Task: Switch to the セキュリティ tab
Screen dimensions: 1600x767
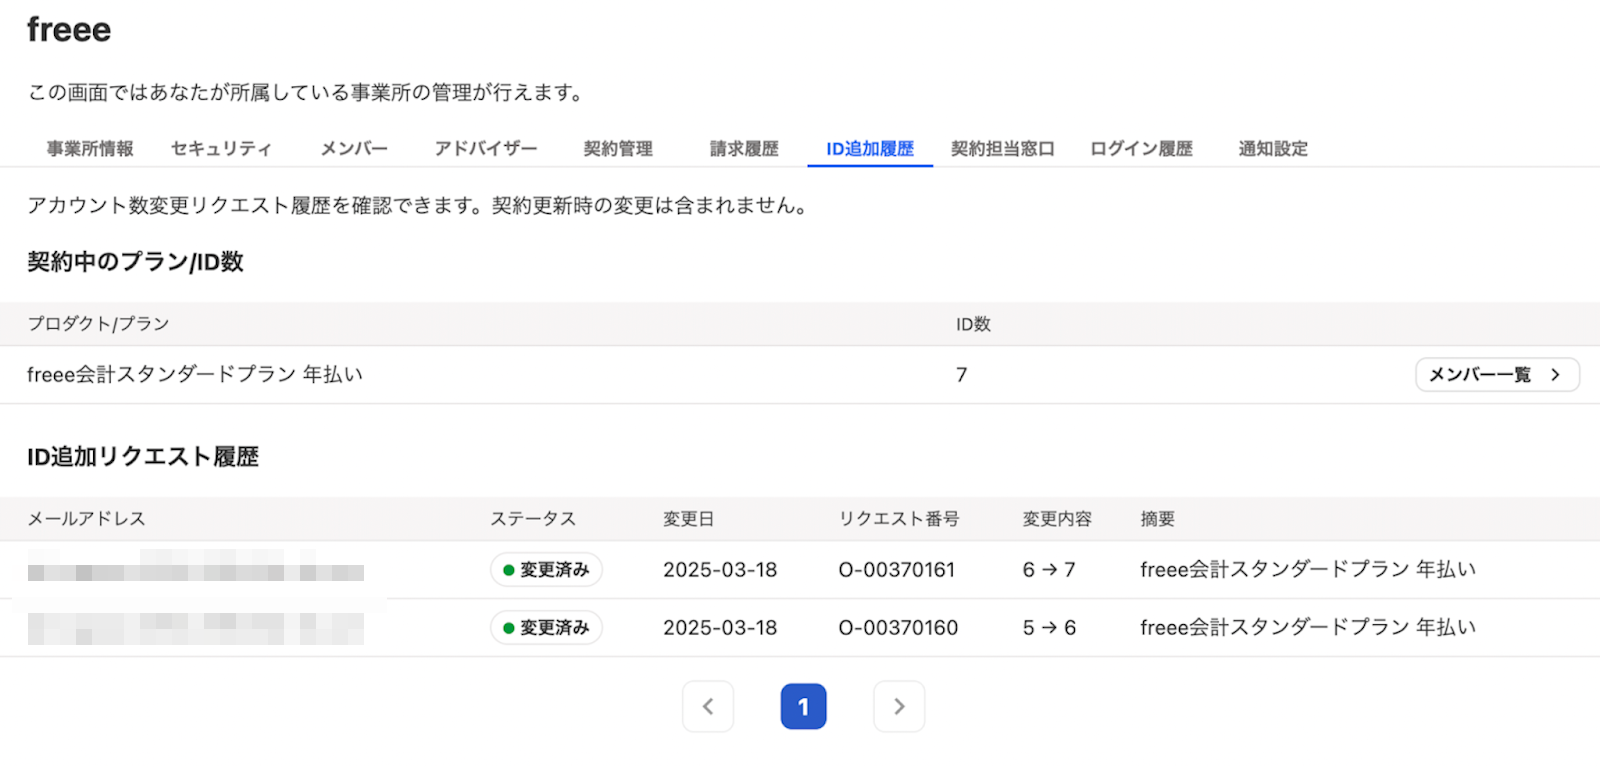Action: pyautogui.click(x=221, y=149)
